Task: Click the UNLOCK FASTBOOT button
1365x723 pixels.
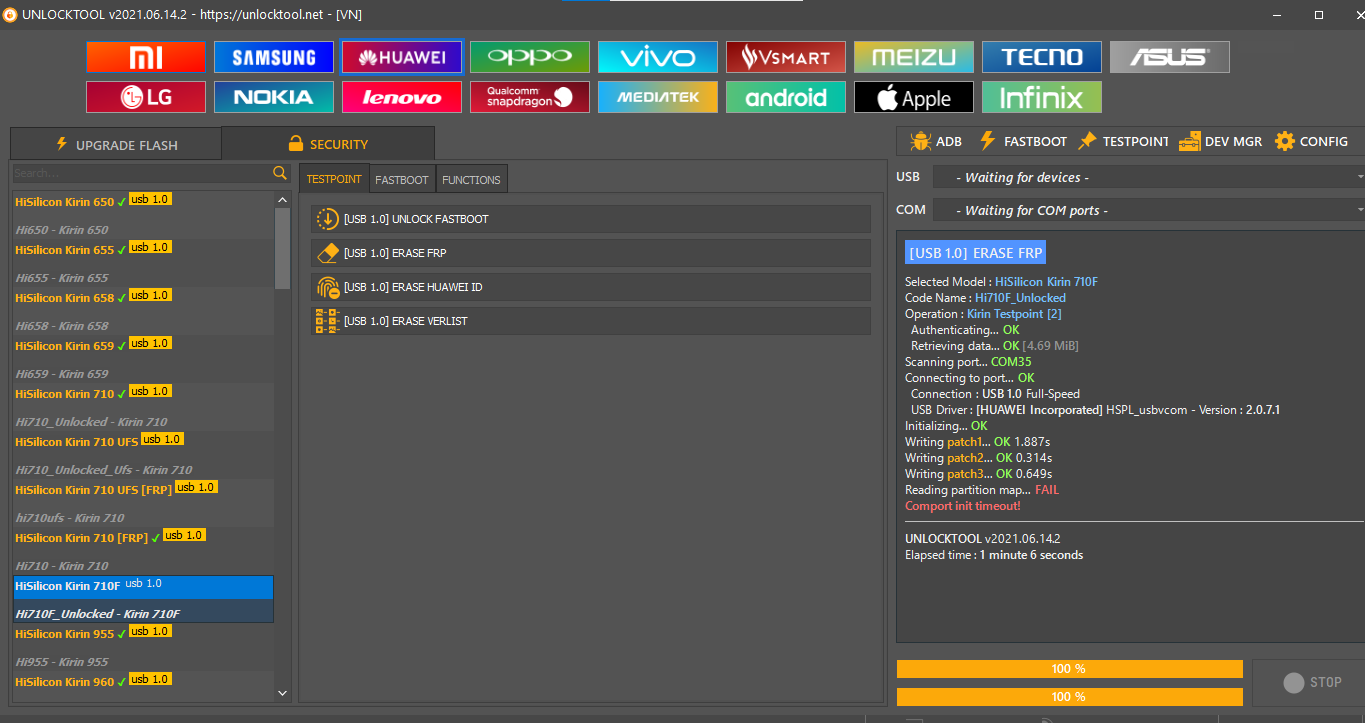Action: (590, 219)
